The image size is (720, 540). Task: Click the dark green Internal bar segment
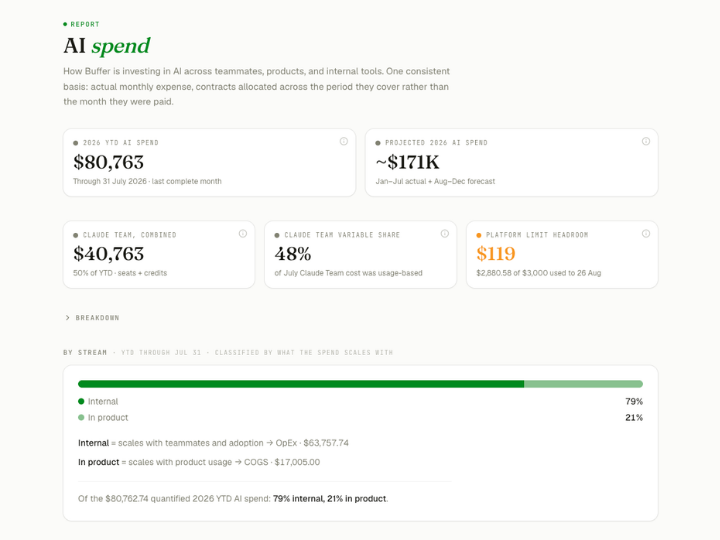(301, 384)
